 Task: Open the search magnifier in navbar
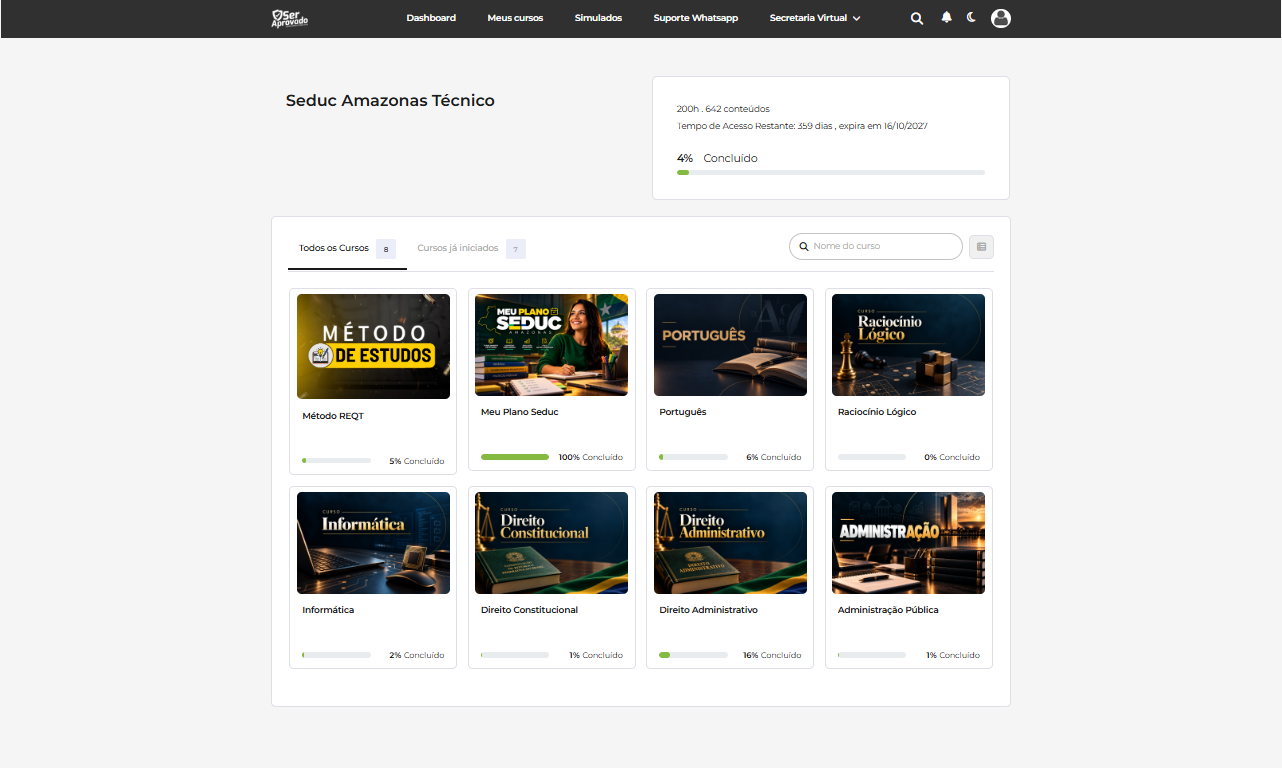pyautogui.click(x=917, y=18)
